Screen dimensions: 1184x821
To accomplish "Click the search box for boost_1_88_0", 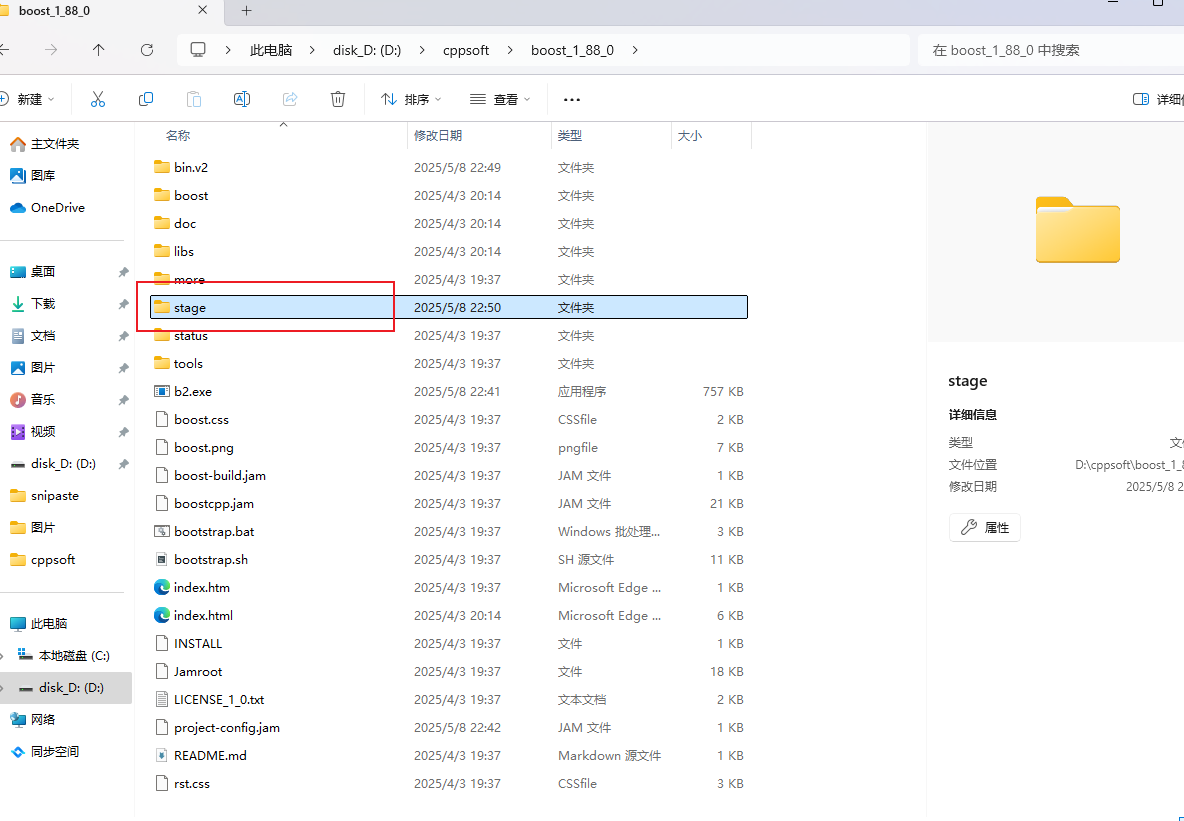I will pos(1050,49).
